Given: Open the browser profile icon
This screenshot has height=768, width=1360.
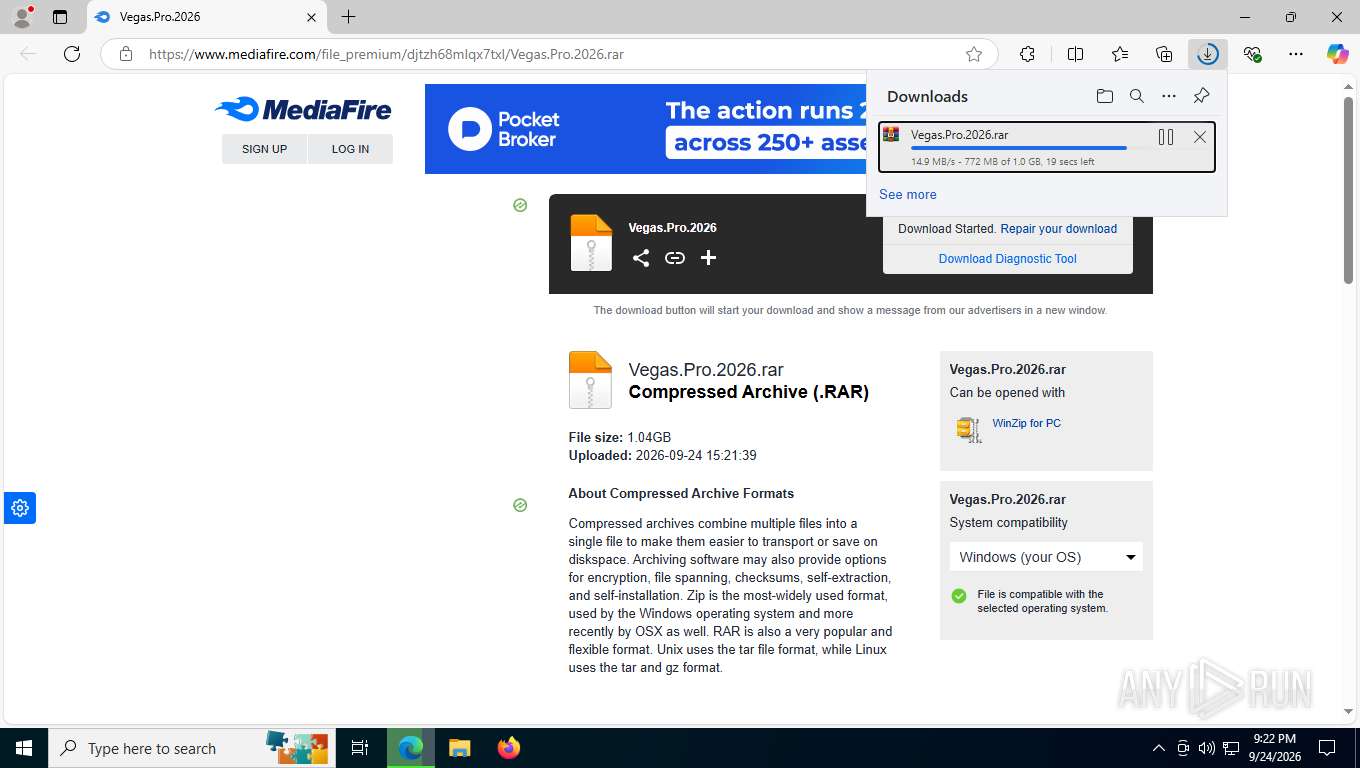Looking at the screenshot, I should (22, 17).
